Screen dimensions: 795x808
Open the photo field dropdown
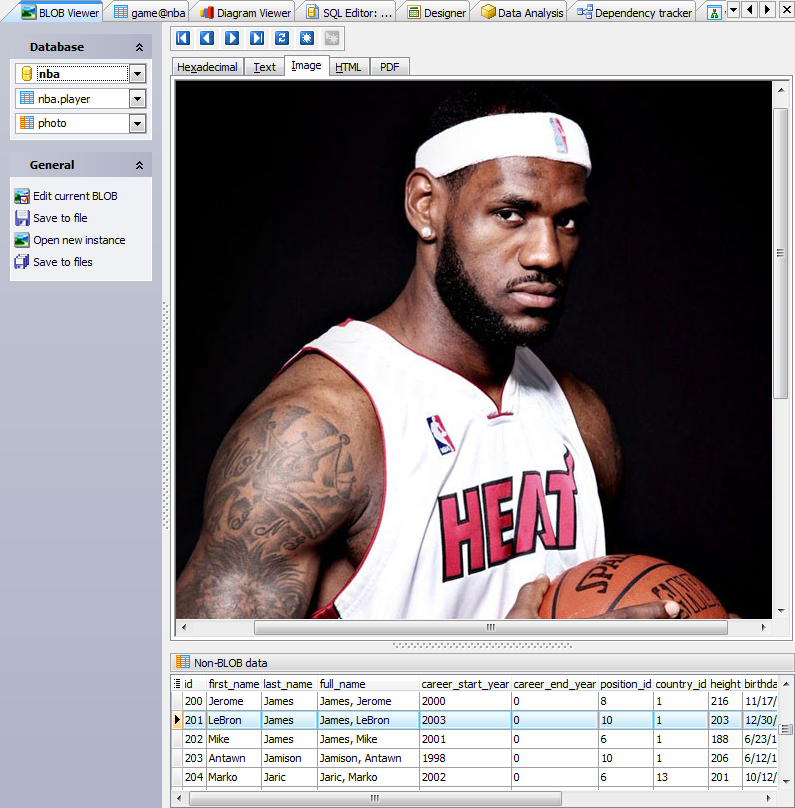click(x=138, y=123)
